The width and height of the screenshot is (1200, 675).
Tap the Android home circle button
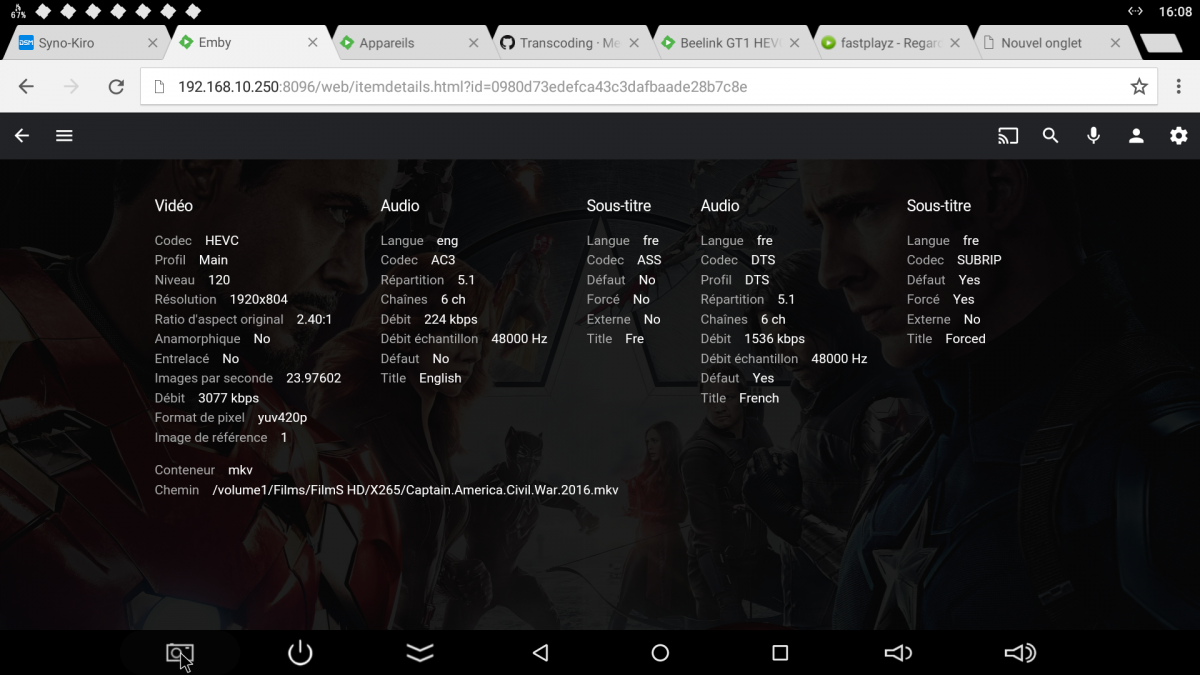pos(660,653)
